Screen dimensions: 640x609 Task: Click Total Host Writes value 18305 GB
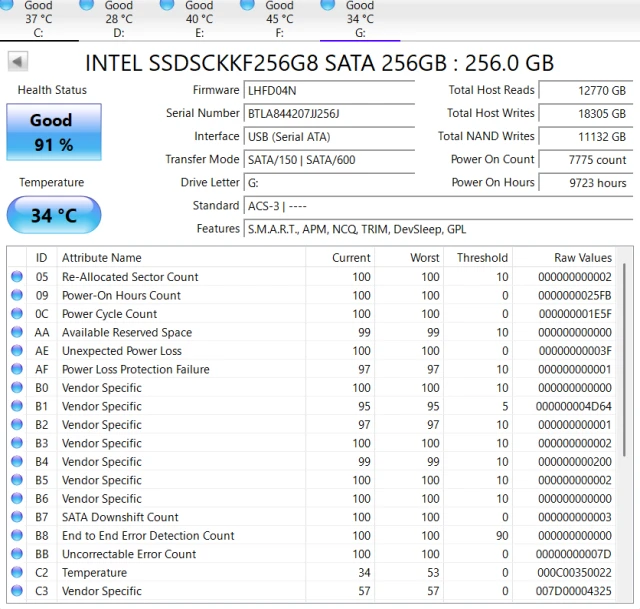point(586,113)
